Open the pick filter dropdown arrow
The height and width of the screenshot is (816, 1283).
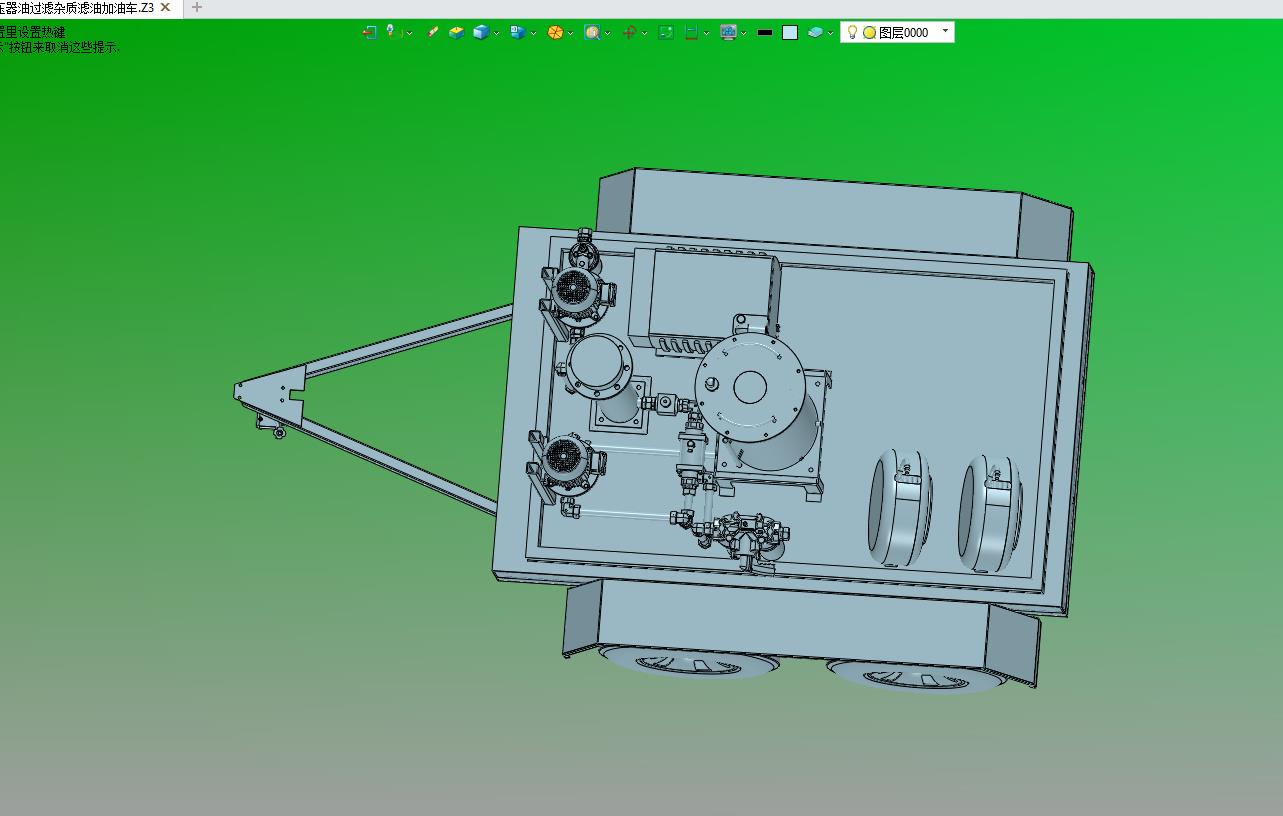coord(410,33)
